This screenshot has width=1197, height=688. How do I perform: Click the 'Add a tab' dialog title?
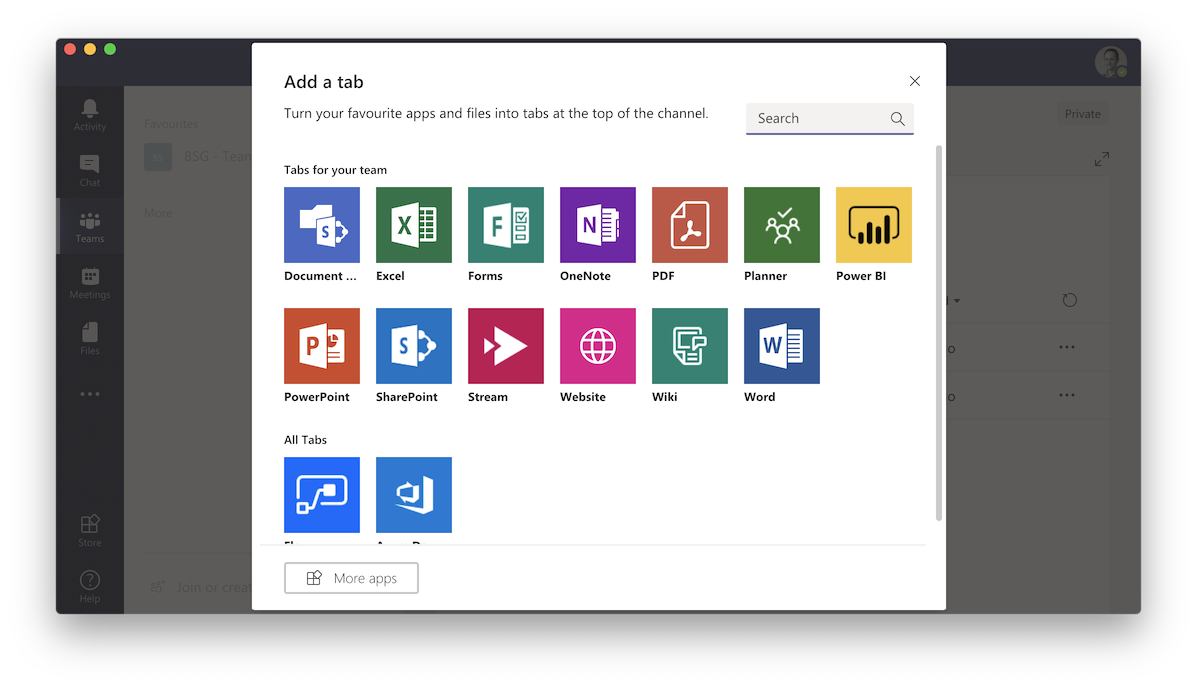[x=324, y=82]
